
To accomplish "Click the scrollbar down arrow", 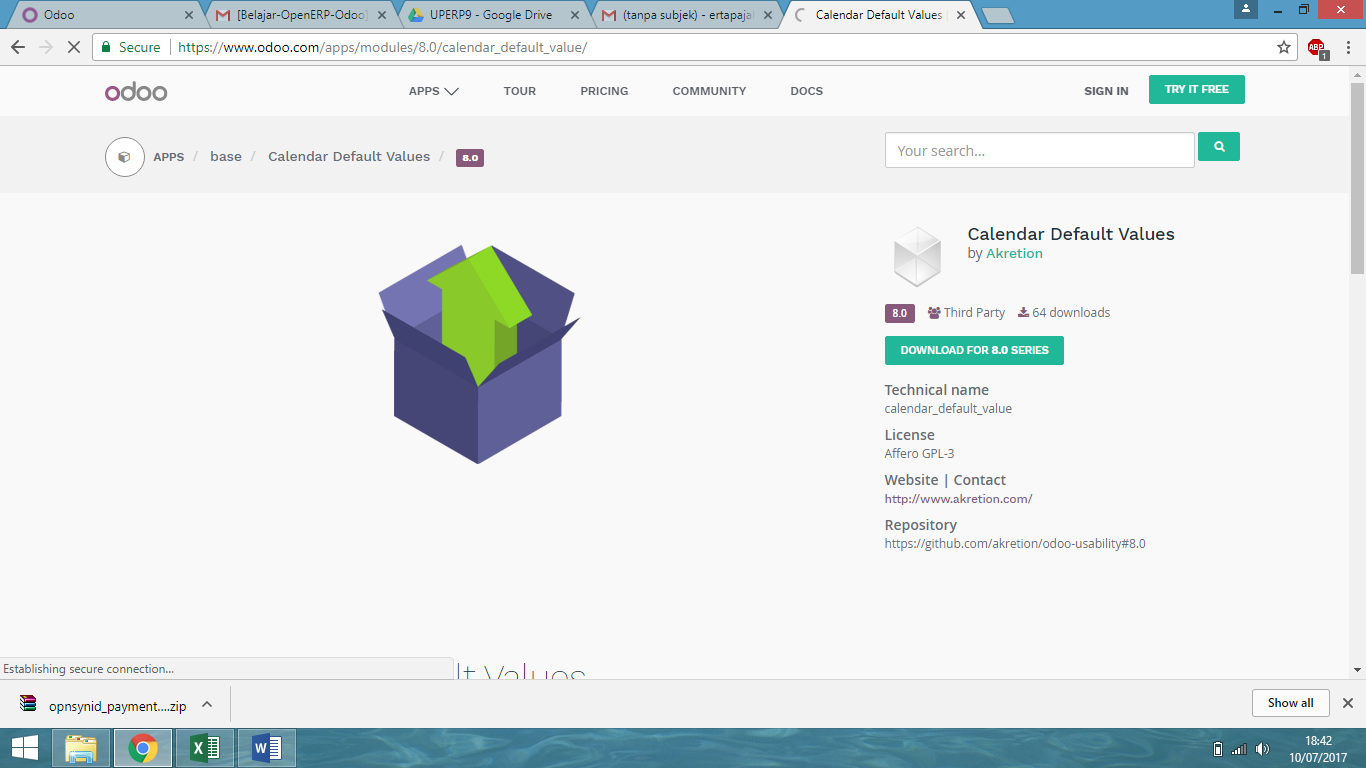I will pyautogui.click(x=1357, y=670).
